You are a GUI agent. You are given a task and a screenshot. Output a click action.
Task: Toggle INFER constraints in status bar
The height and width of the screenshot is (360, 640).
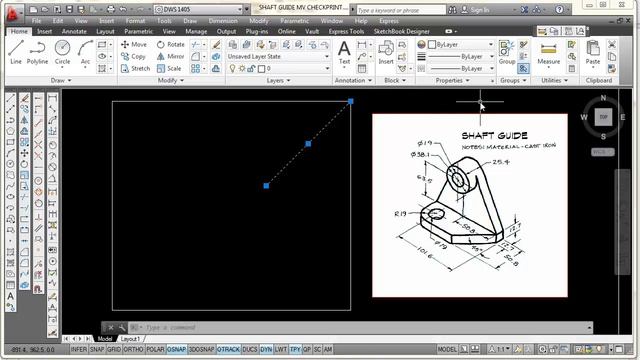pyautogui.click(x=79, y=349)
